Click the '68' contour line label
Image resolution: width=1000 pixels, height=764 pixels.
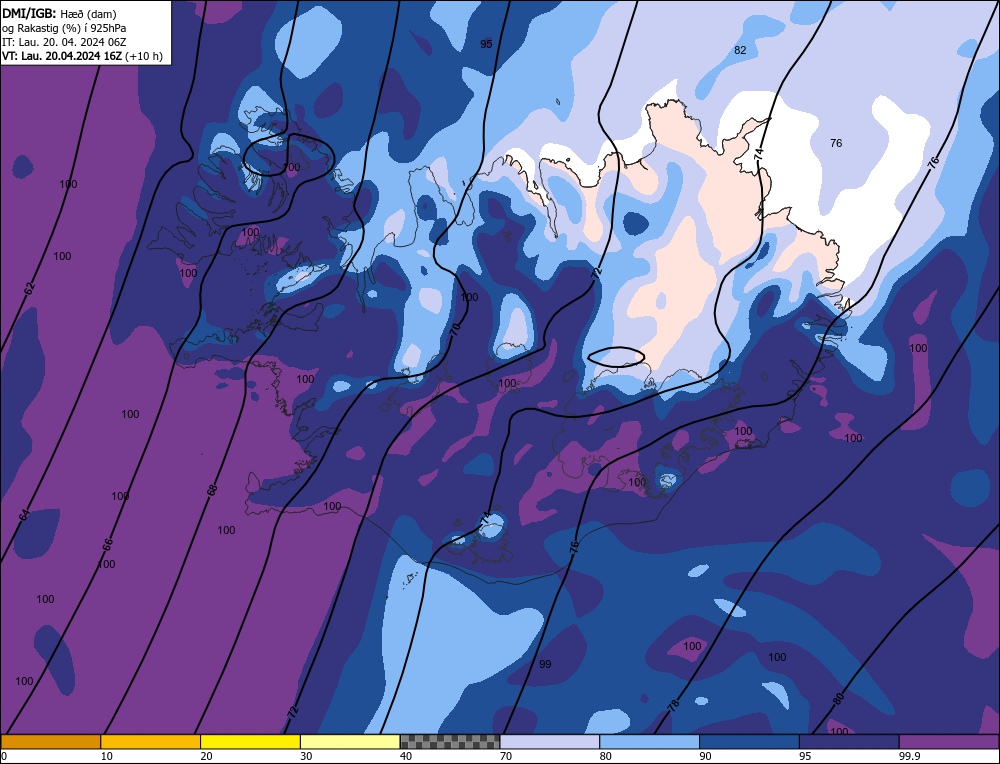(212, 490)
